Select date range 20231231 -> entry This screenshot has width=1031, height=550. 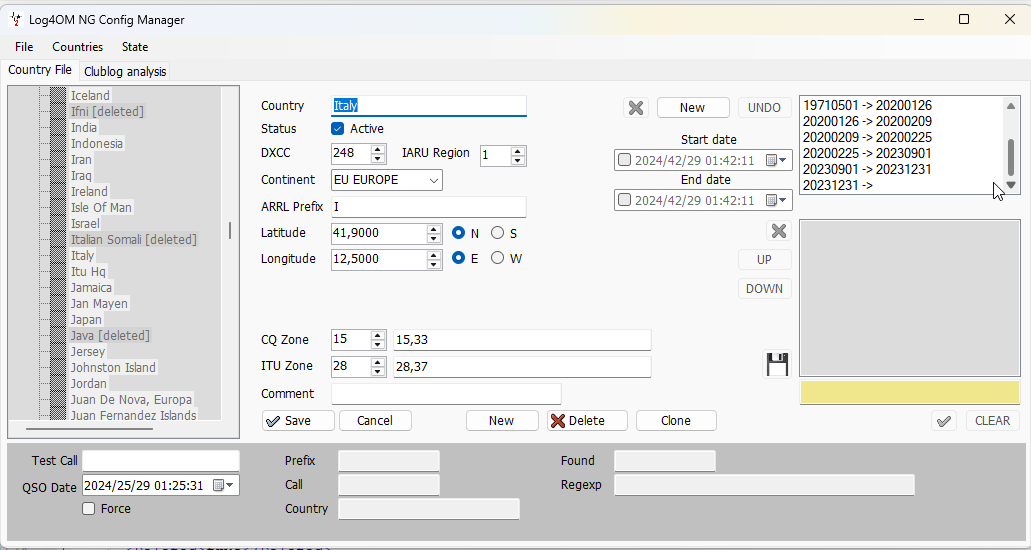coord(838,186)
